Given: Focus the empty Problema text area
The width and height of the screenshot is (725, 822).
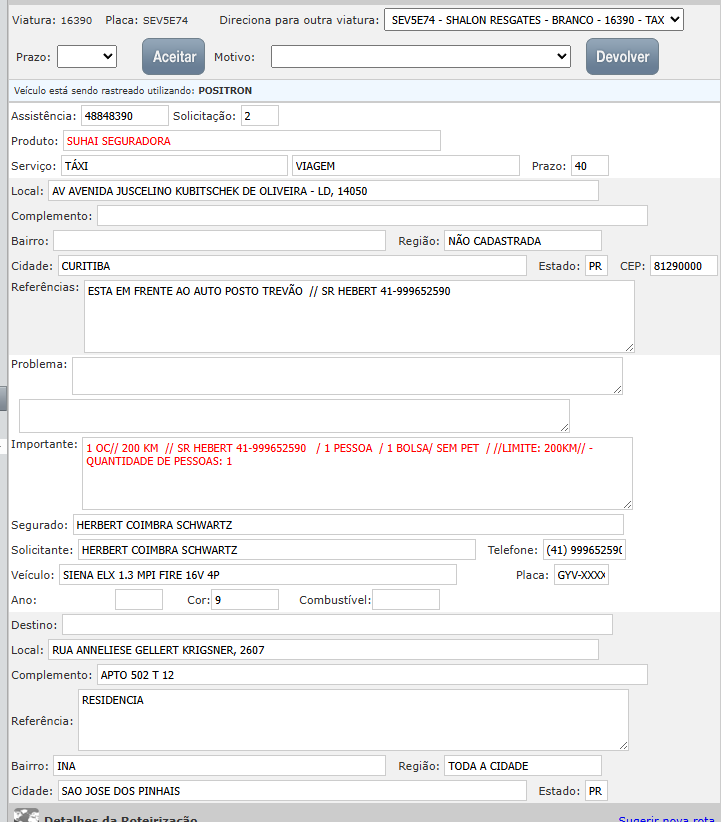Looking at the screenshot, I should [x=346, y=376].
